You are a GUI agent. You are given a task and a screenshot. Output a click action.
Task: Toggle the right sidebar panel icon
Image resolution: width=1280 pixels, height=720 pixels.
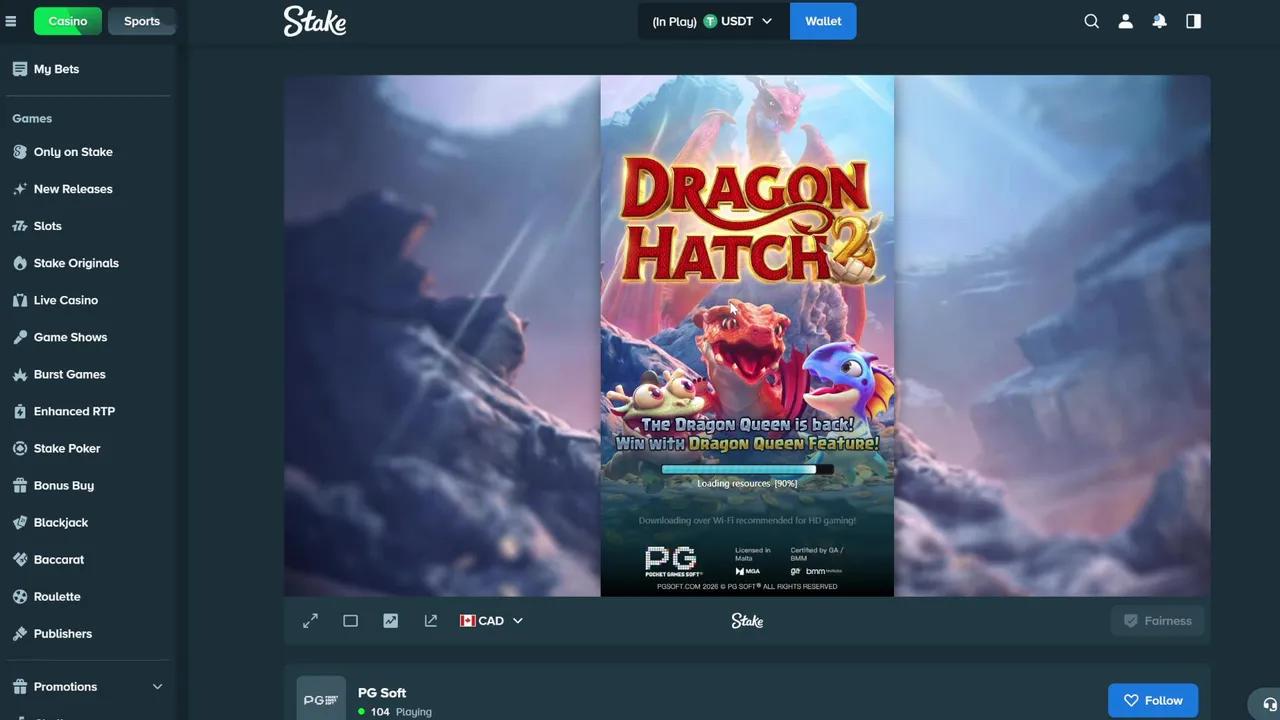pyautogui.click(x=1194, y=21)
